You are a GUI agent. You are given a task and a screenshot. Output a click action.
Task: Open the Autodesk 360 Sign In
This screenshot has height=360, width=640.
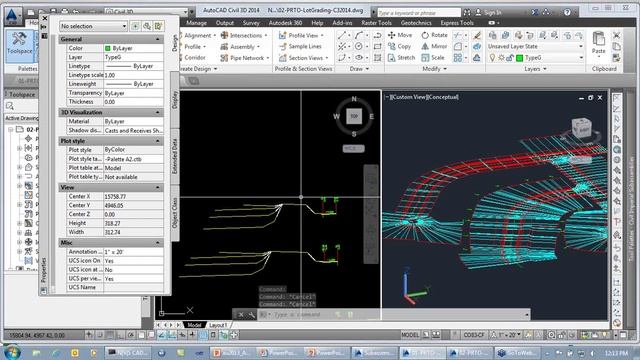pyautogui.click(x=488, y=13)
